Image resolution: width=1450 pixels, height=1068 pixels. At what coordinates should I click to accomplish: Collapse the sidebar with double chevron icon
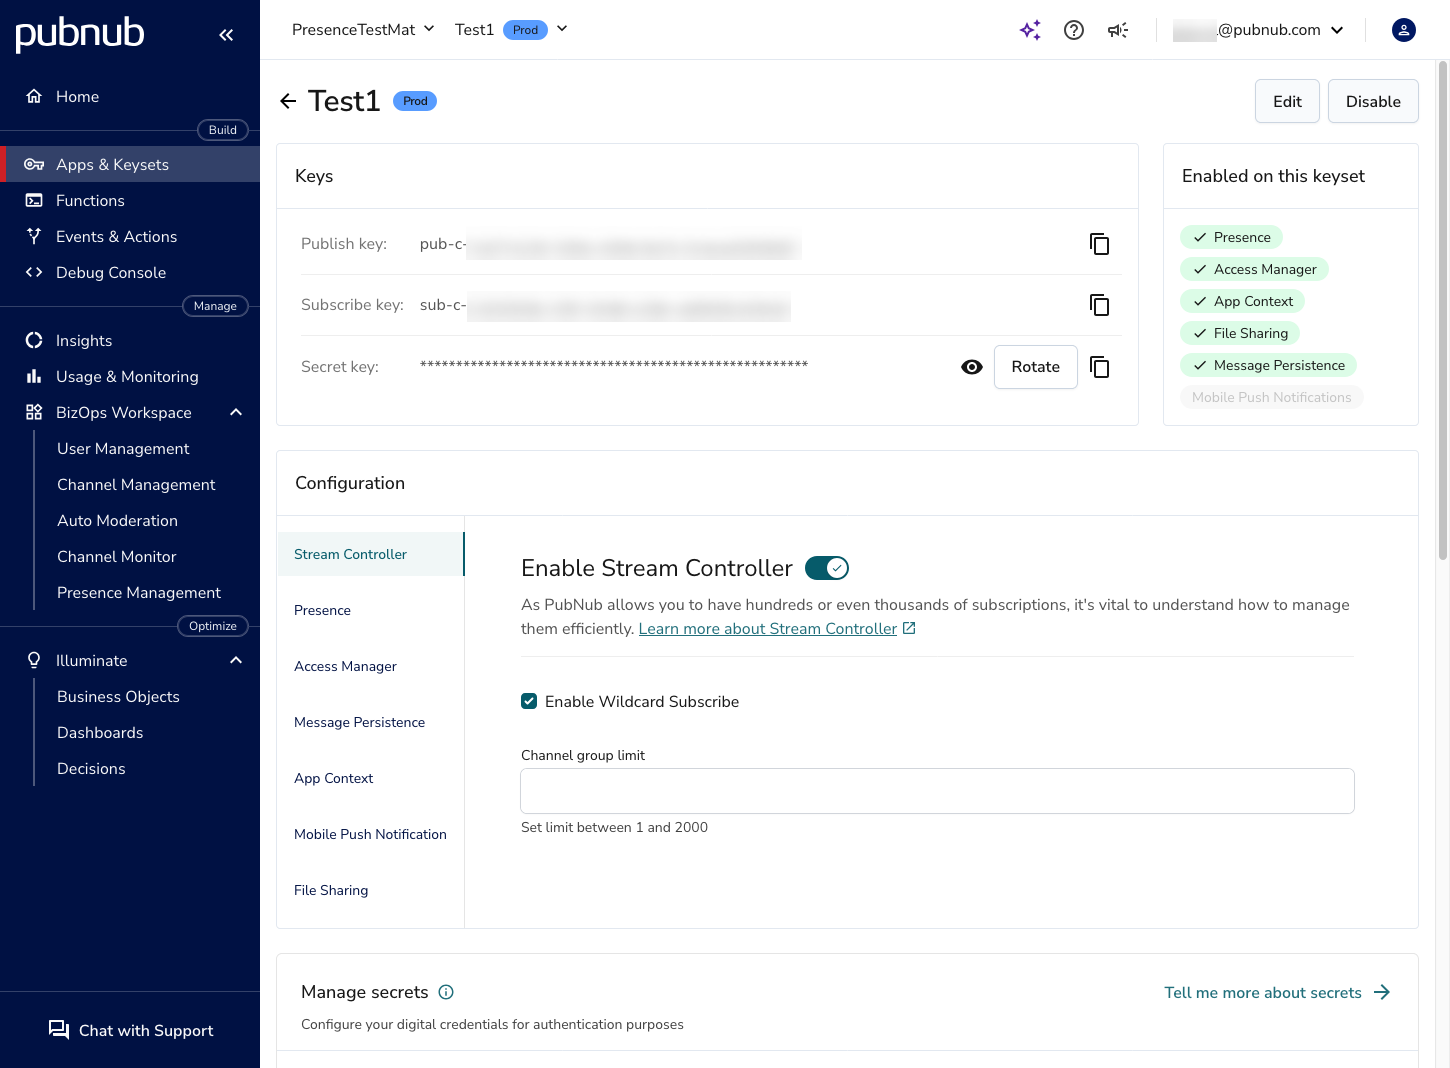point(226,35)
